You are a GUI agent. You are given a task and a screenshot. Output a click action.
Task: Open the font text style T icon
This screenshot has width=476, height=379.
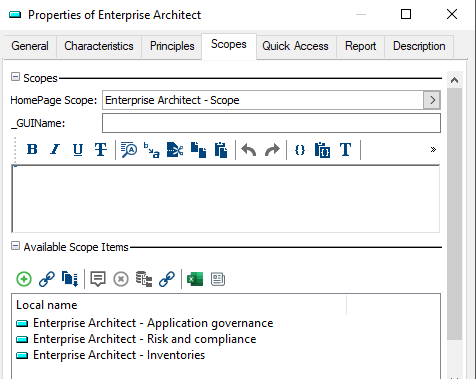coord(345,150)
